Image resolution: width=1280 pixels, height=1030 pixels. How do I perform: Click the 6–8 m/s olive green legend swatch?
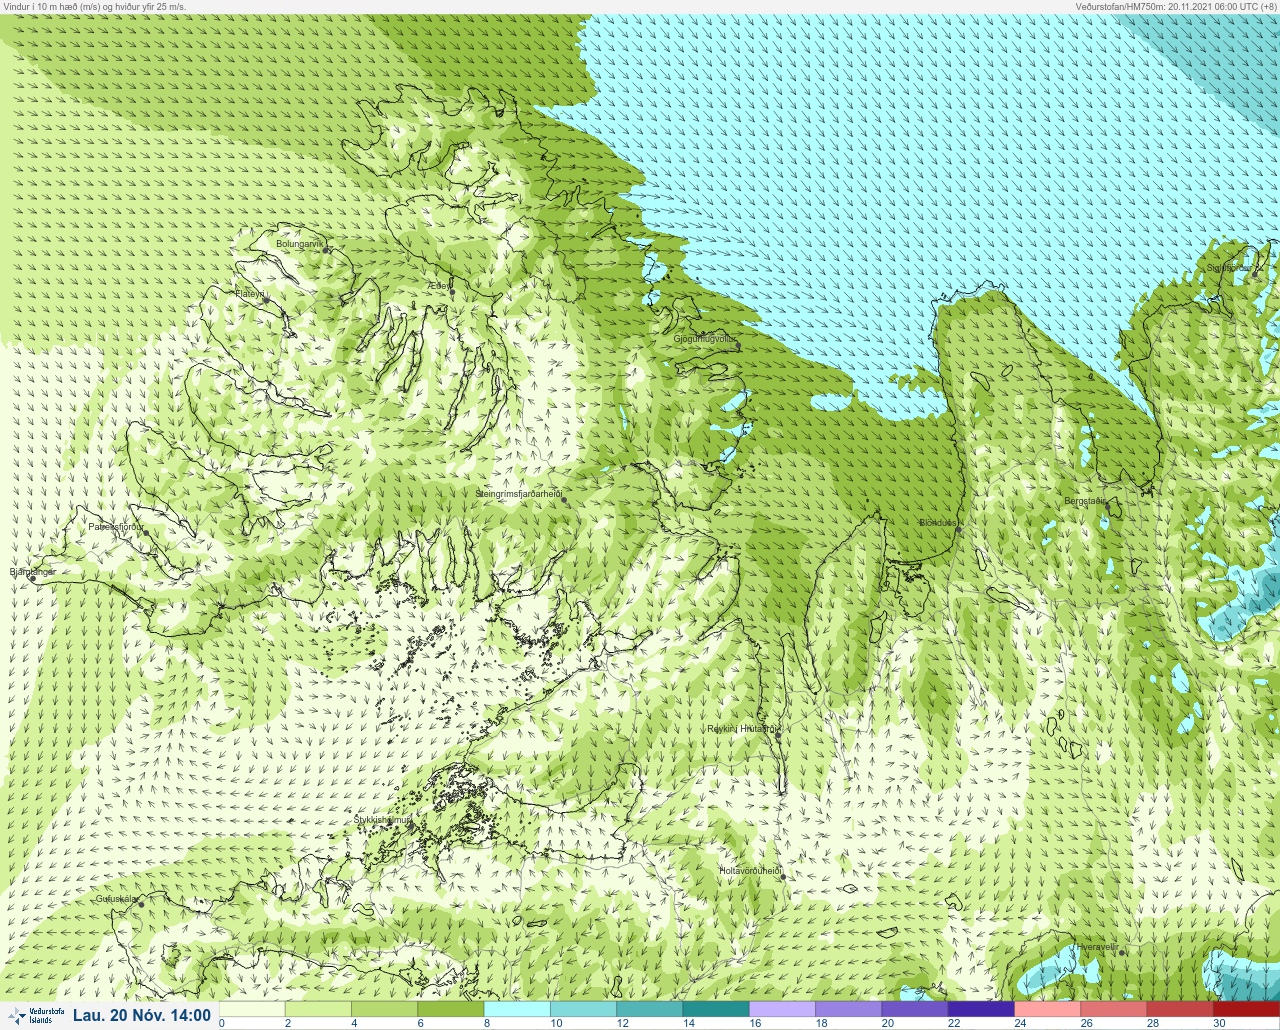pos(450,1009)
